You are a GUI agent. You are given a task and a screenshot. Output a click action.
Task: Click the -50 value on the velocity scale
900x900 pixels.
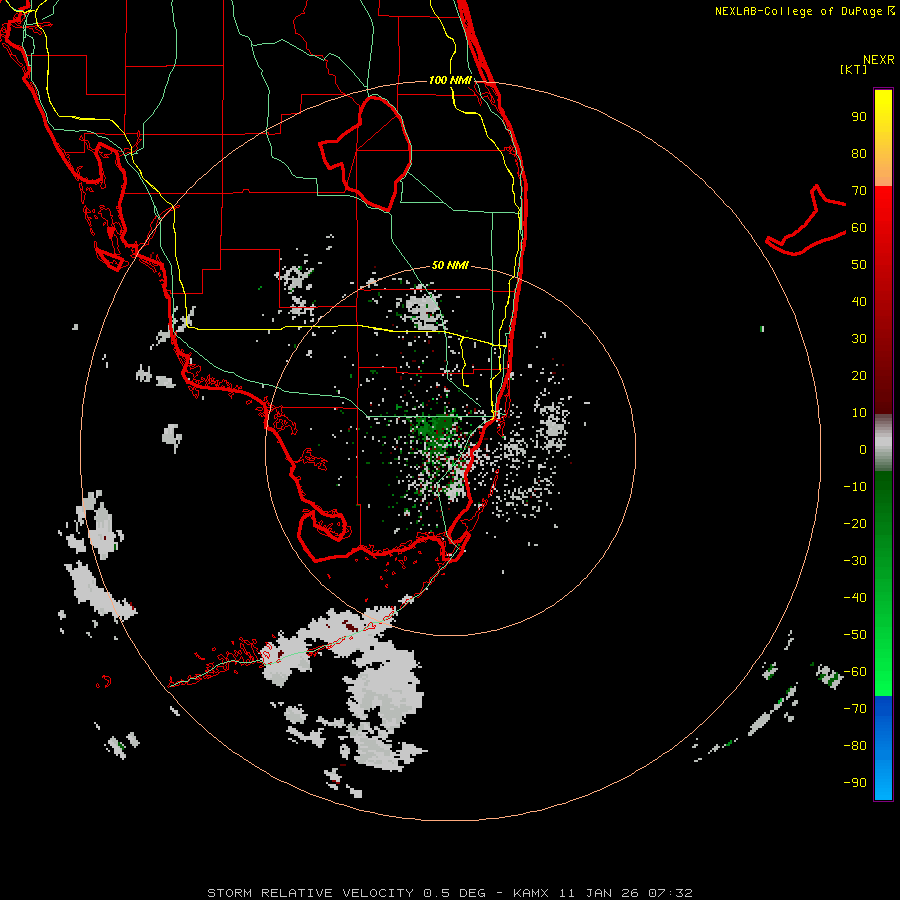click(x=855, y=635)
